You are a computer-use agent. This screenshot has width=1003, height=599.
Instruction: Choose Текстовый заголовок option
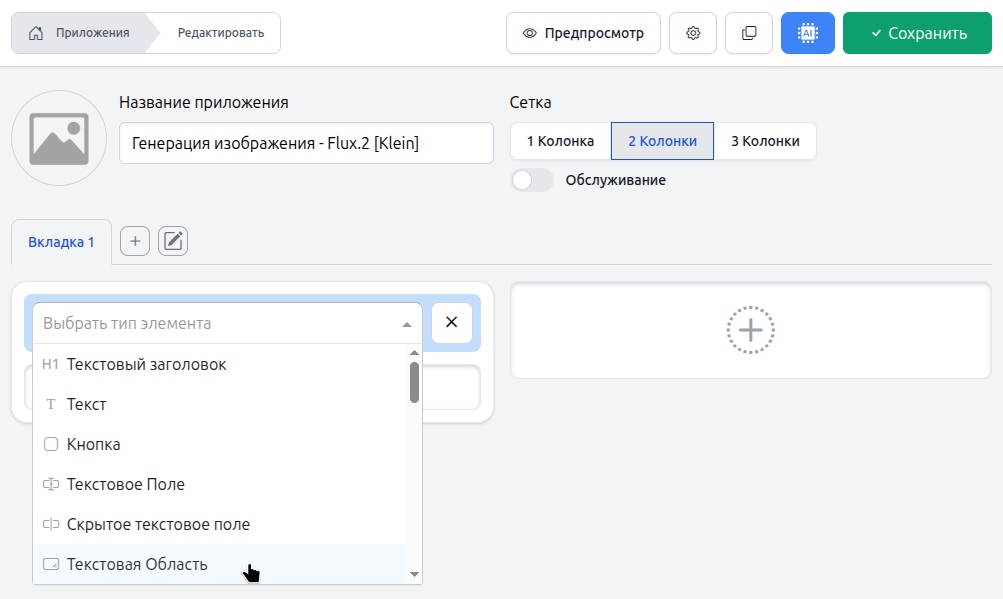click(x=220, y=364)
